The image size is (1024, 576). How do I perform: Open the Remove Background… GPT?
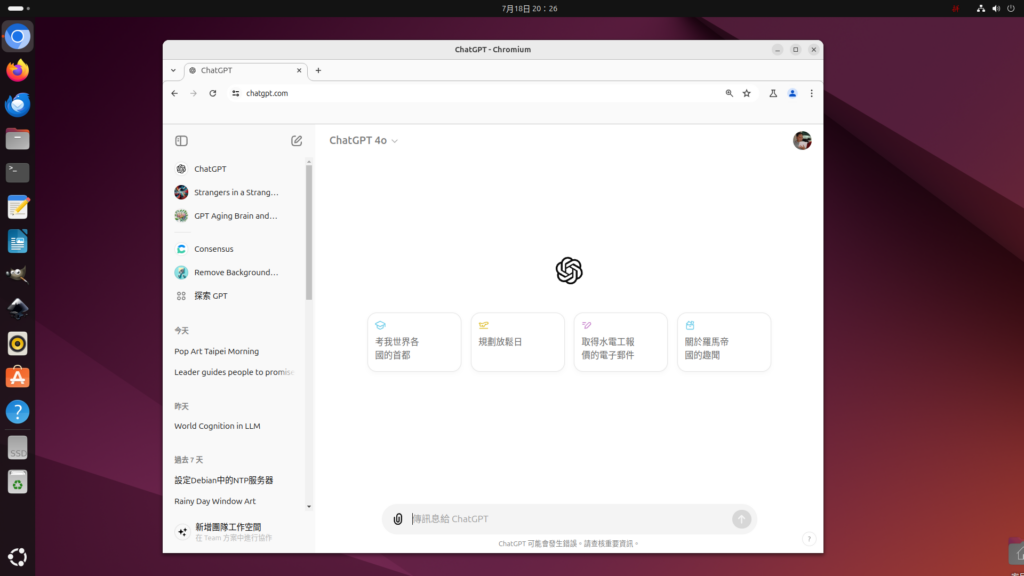[x=236, y=272]
